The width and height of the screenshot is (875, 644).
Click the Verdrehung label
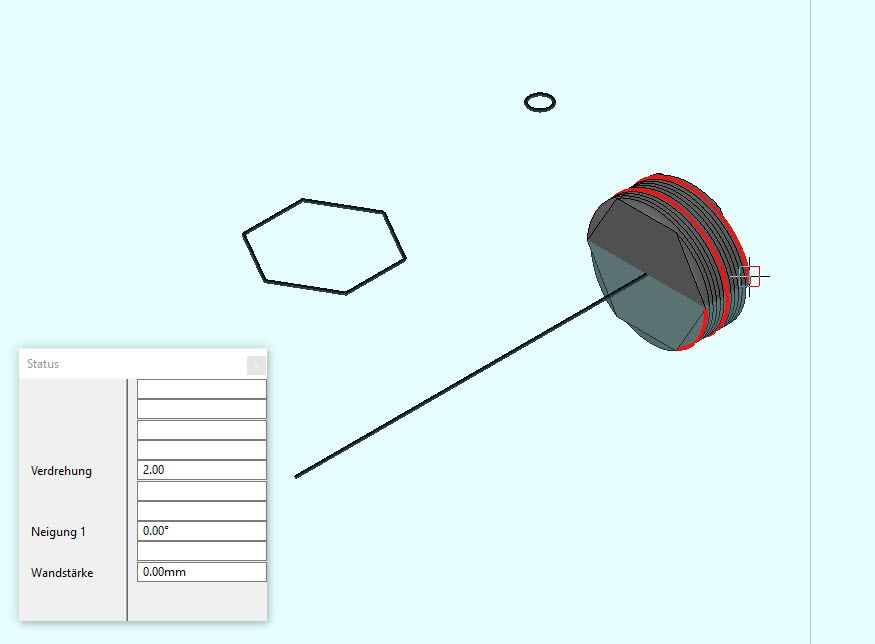pyautogui.click(x=61, y=471)
